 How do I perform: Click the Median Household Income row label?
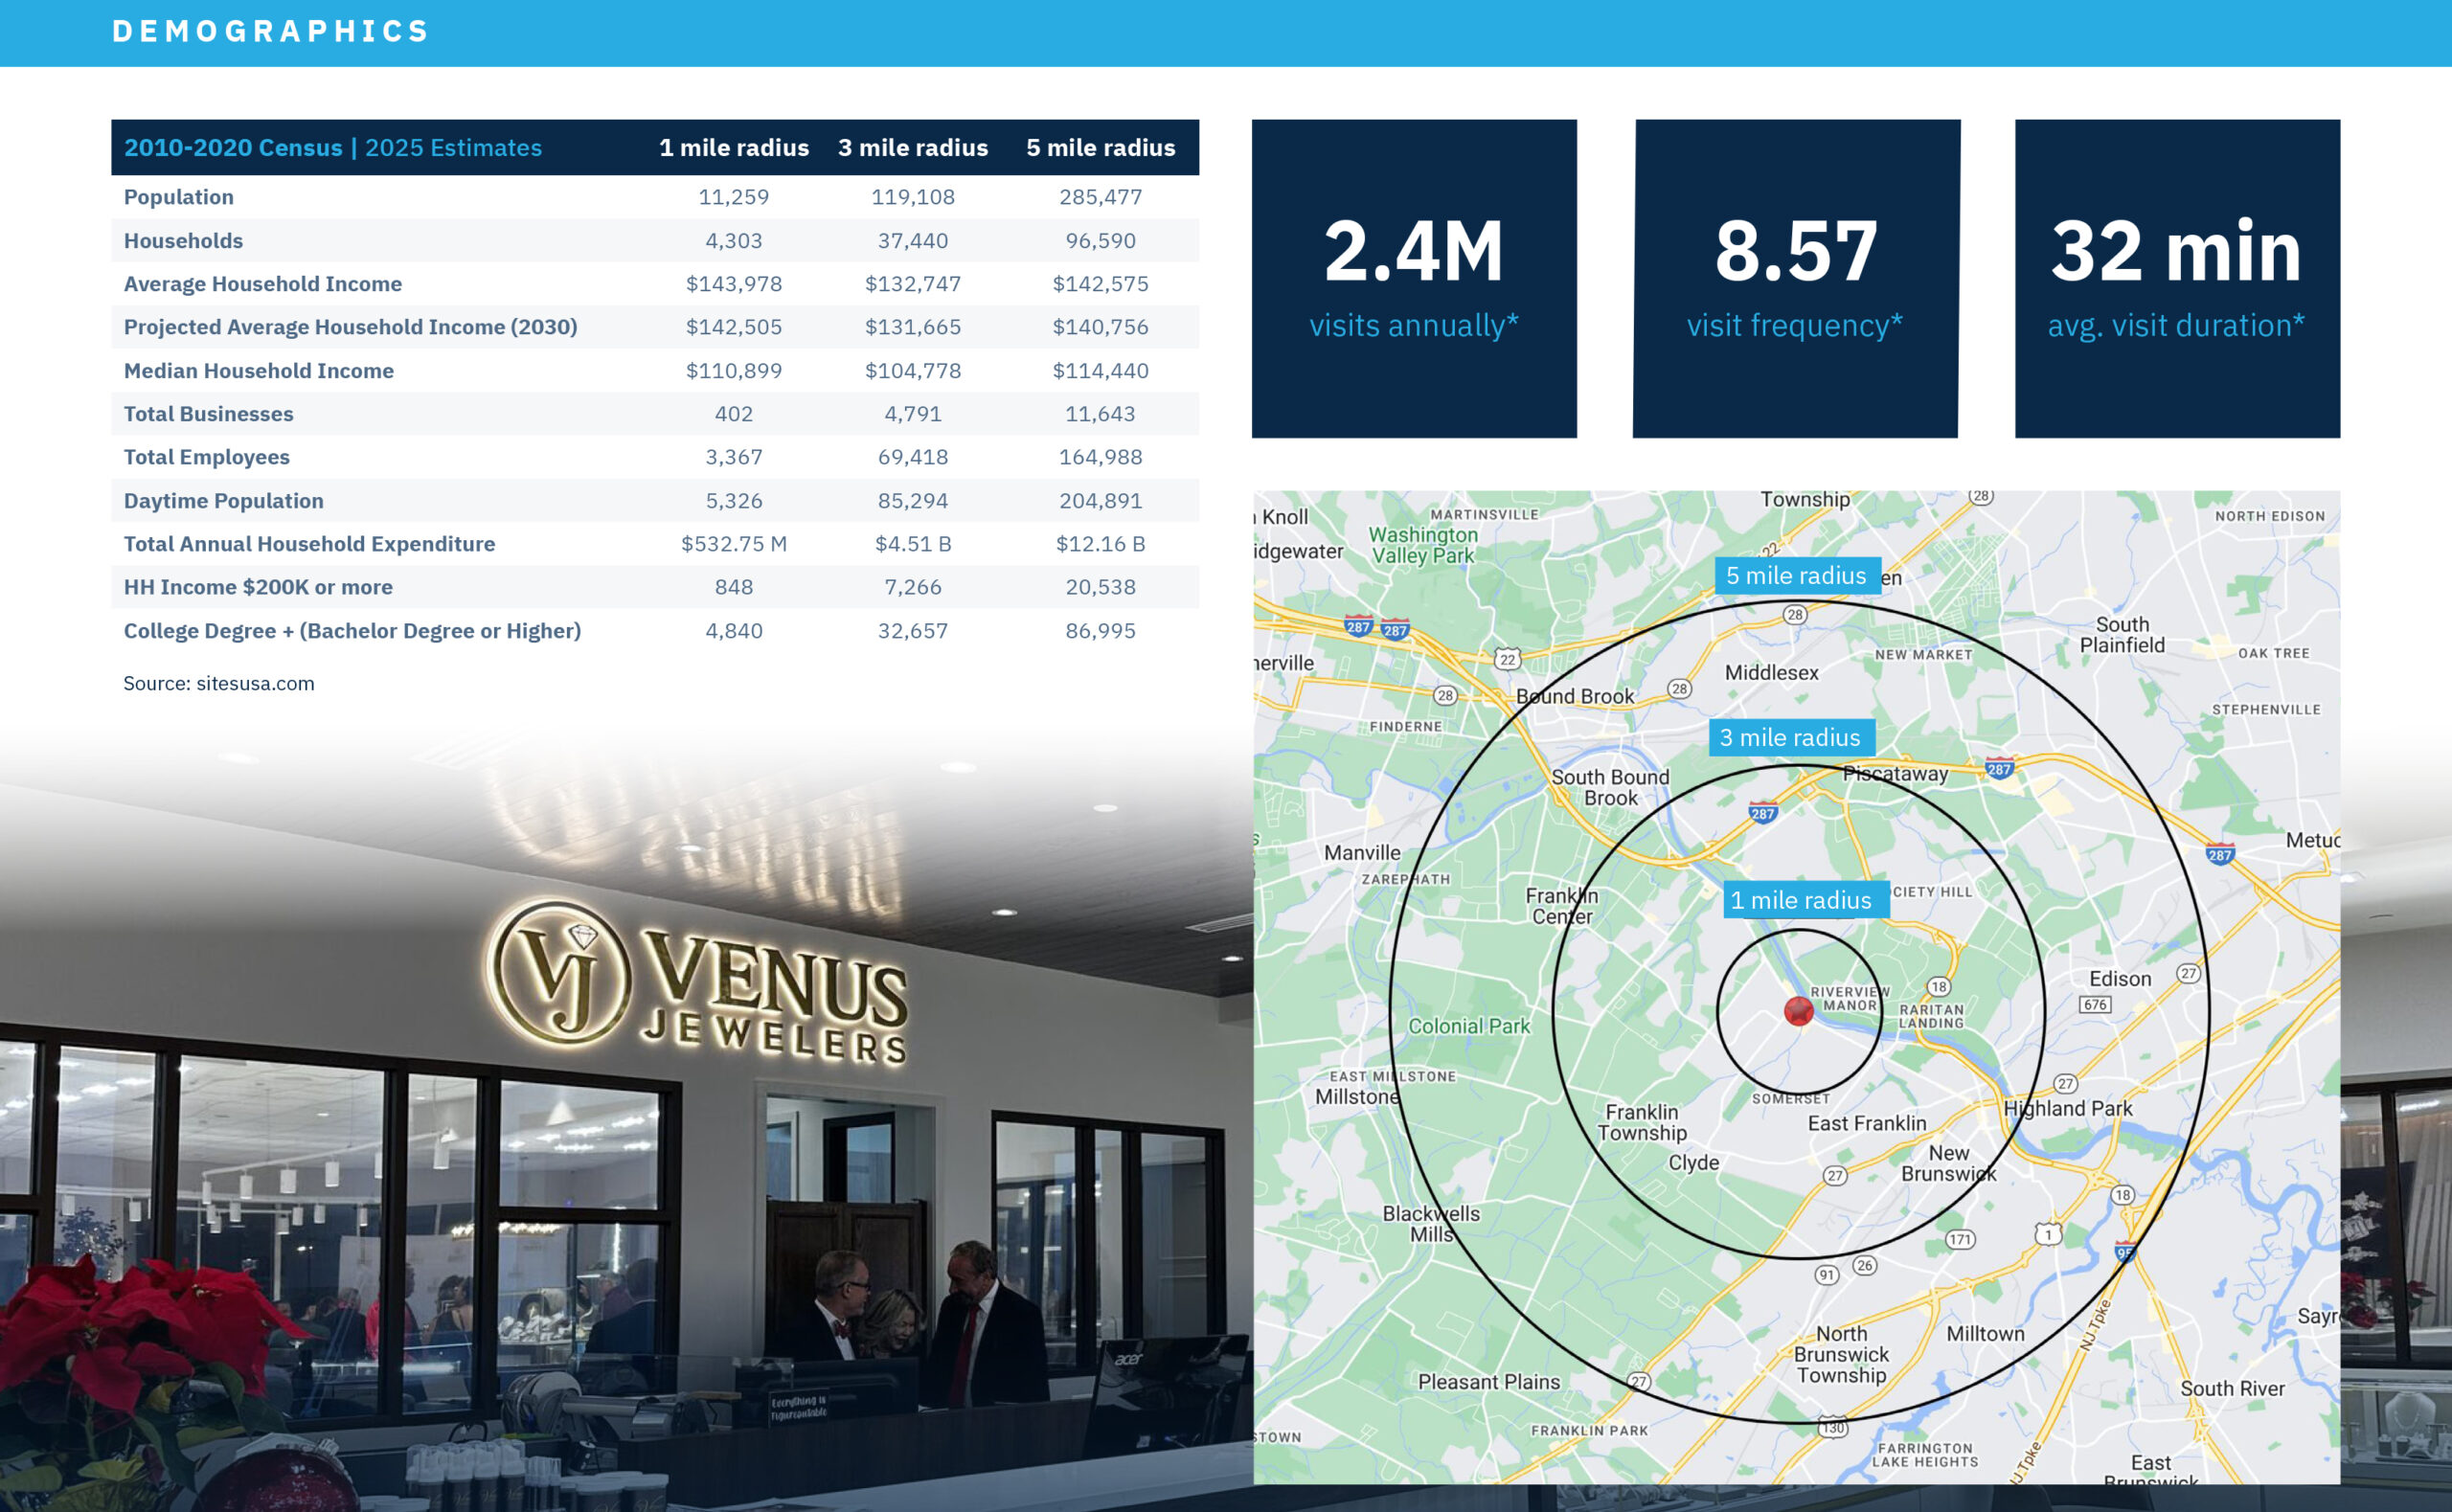[259, 371]
